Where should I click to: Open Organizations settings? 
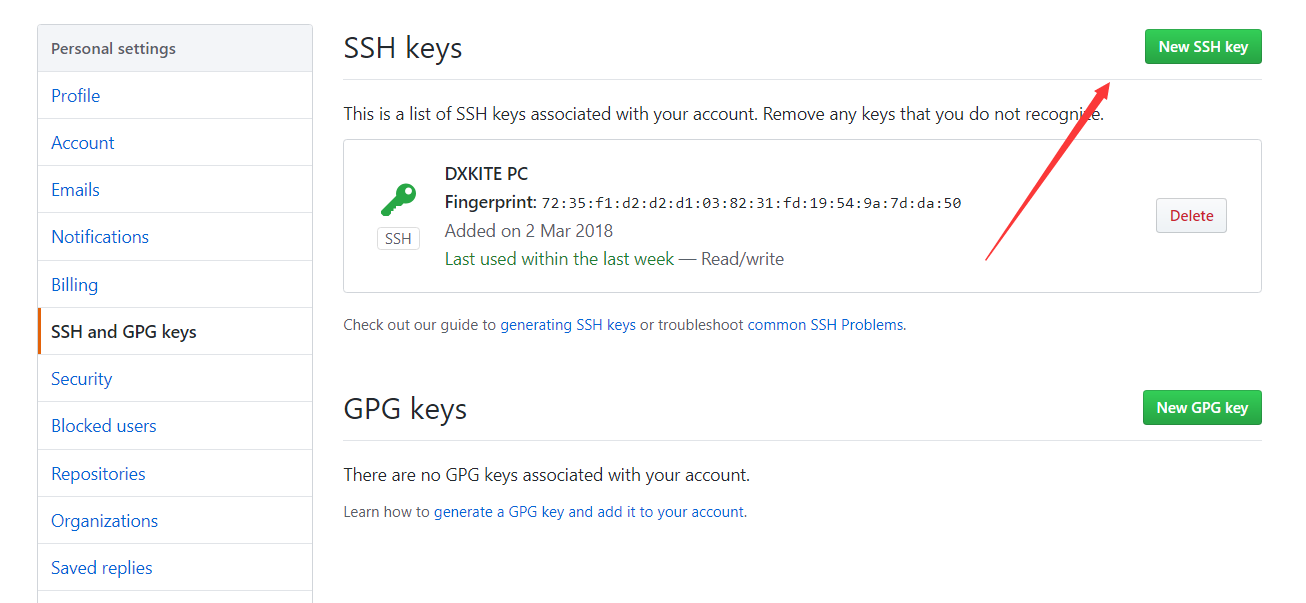point(105,521)
